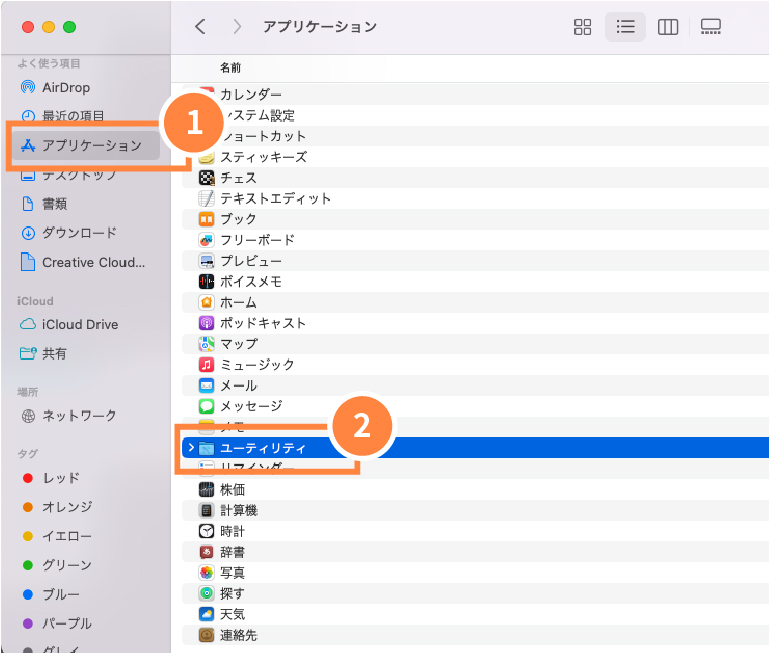
Task: Select the ポッドキャスト app icon
Action: click(x=206, y=323)
